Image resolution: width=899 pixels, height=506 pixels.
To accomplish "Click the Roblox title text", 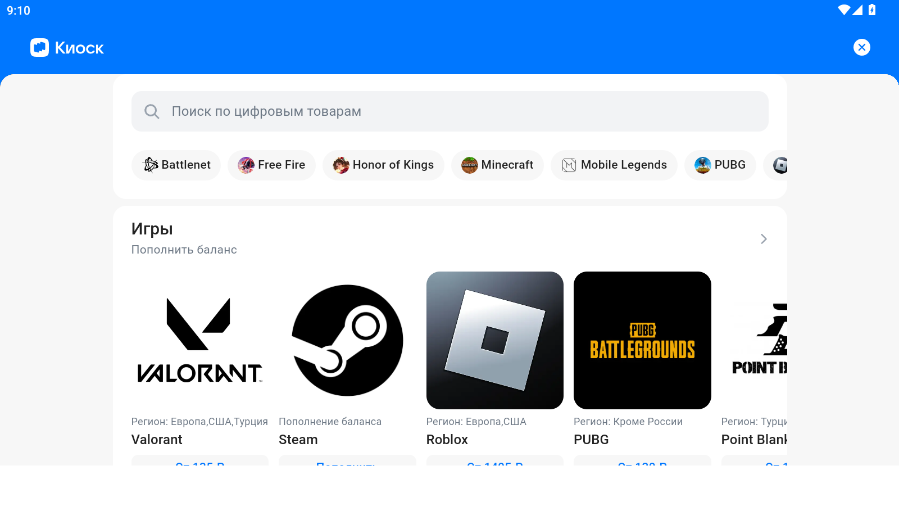I will tap(447, 439).
